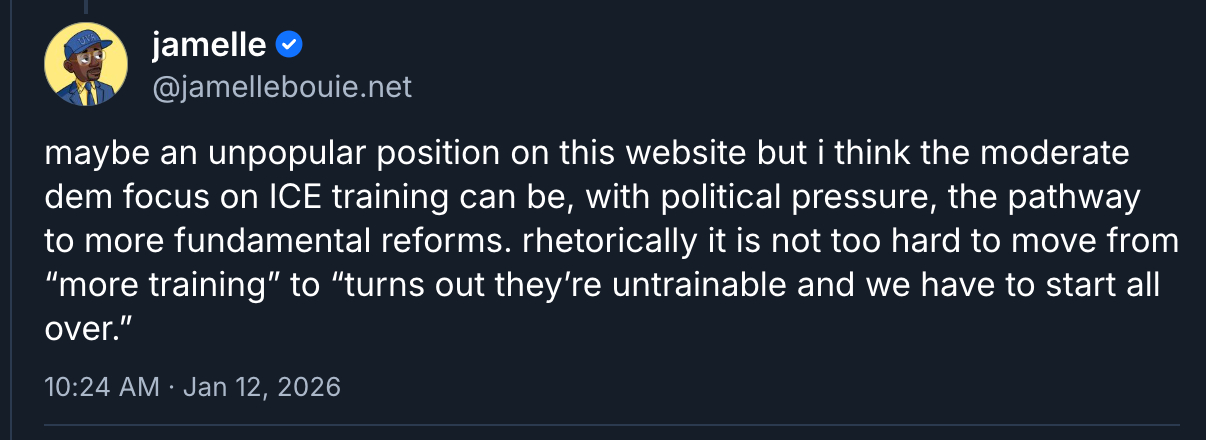
Task: Click the @jamellebouie.net handle
Action: coord(281,87)
